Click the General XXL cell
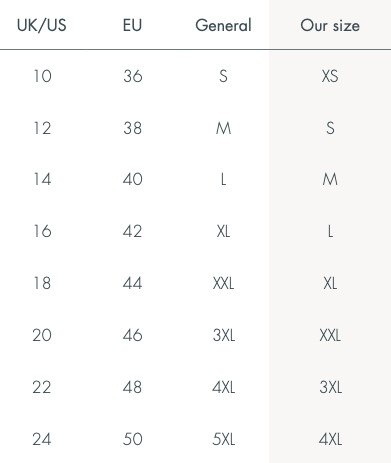Screen dimensions: 391x463 tap(223, 283)
